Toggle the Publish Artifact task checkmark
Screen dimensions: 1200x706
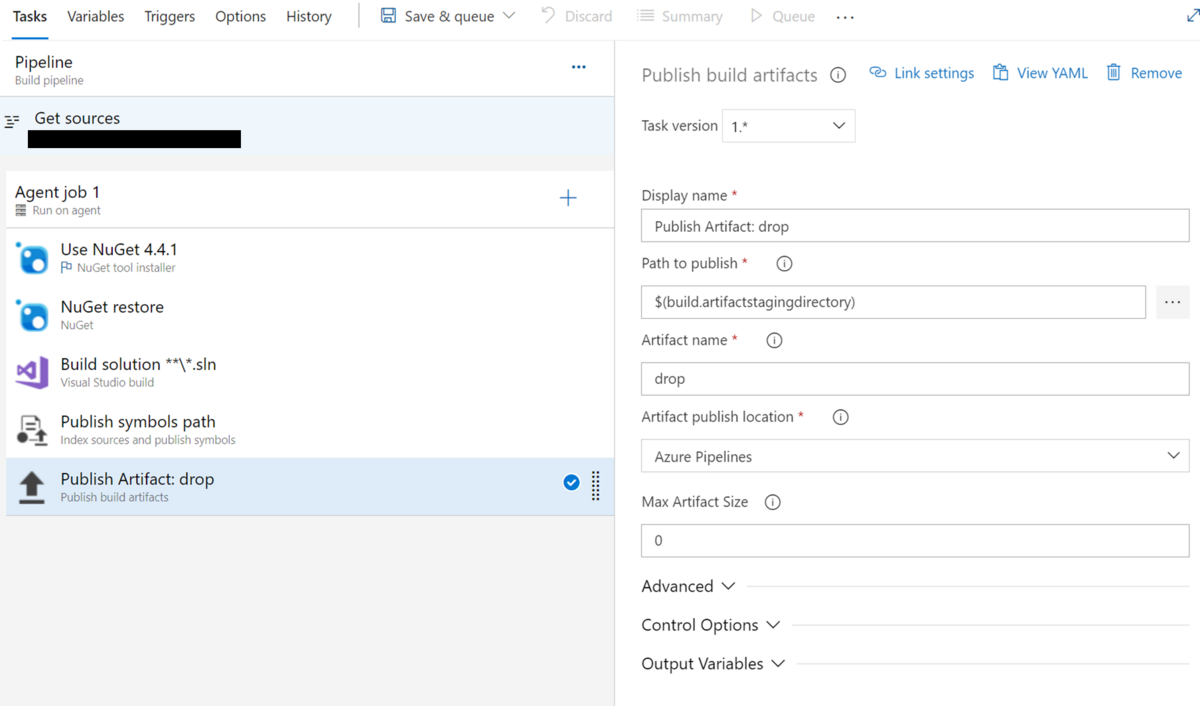pos(571,482)
